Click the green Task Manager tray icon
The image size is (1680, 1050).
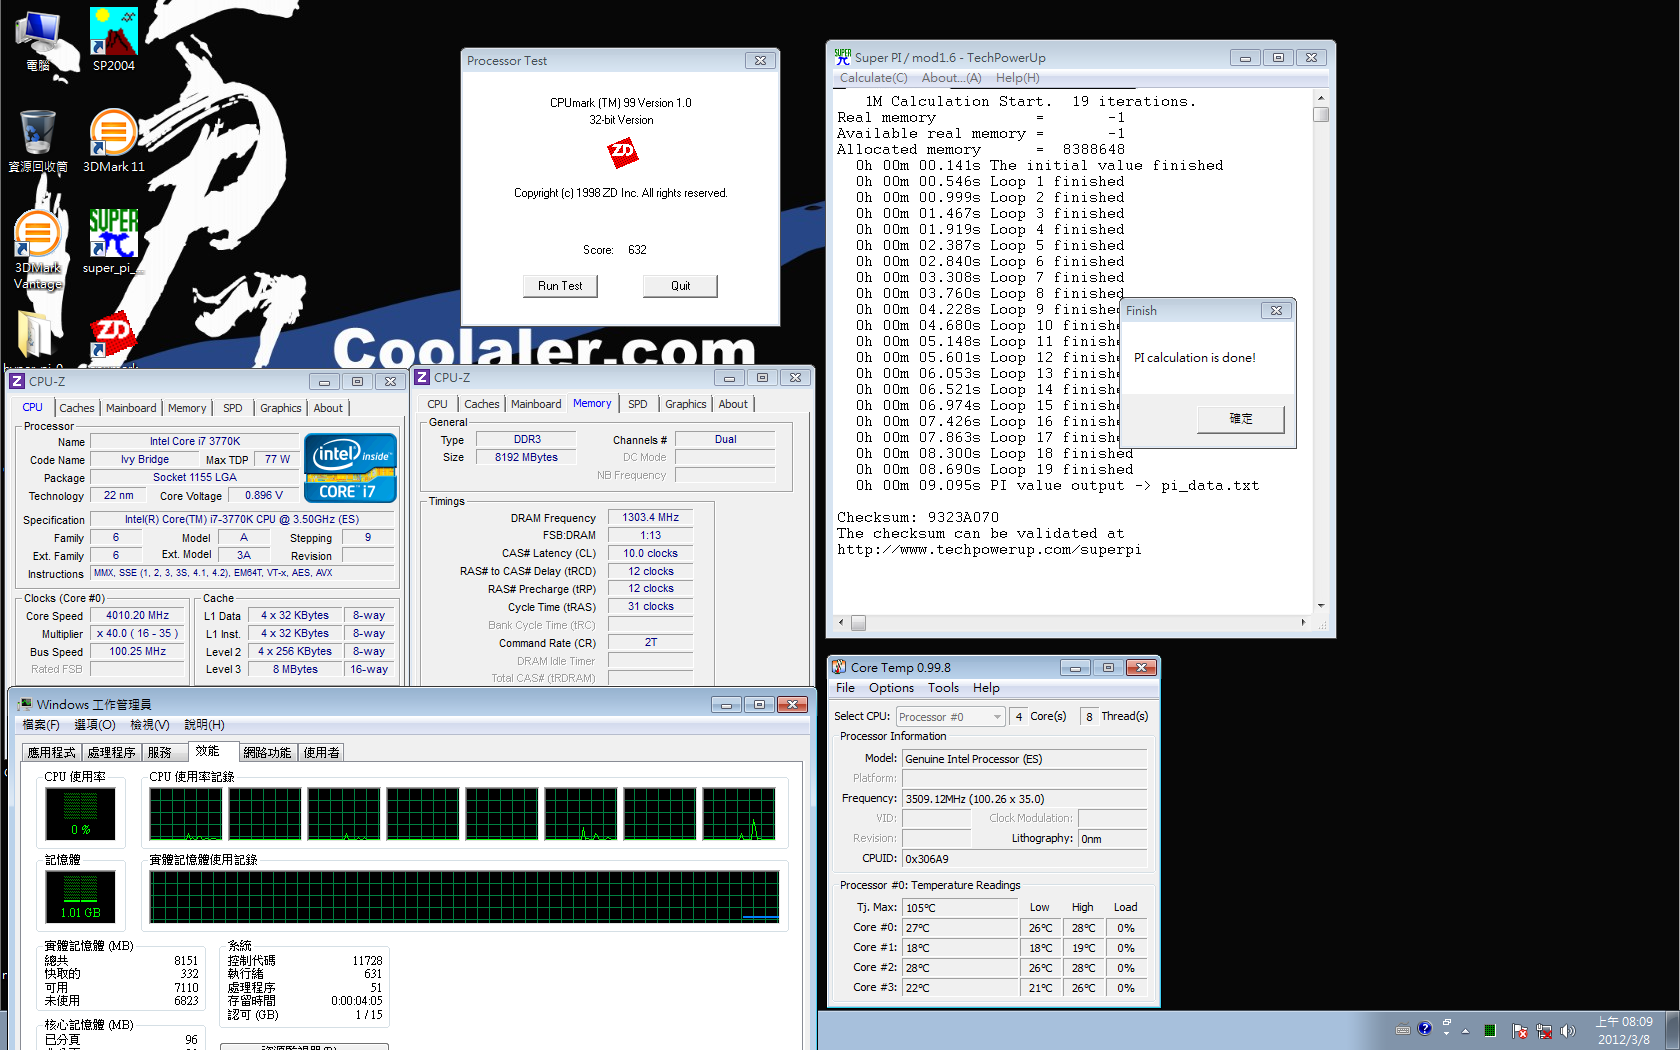1490,1030
